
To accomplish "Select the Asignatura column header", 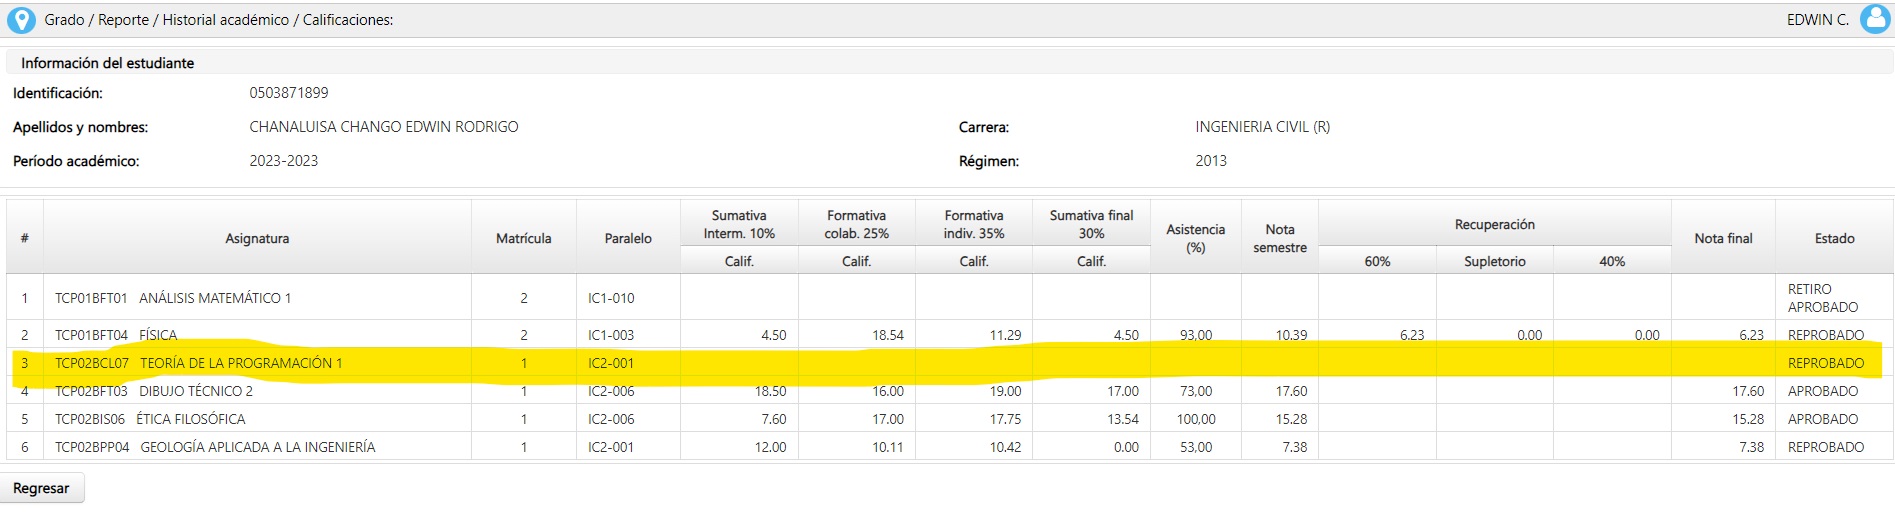I will coord(257,238).
